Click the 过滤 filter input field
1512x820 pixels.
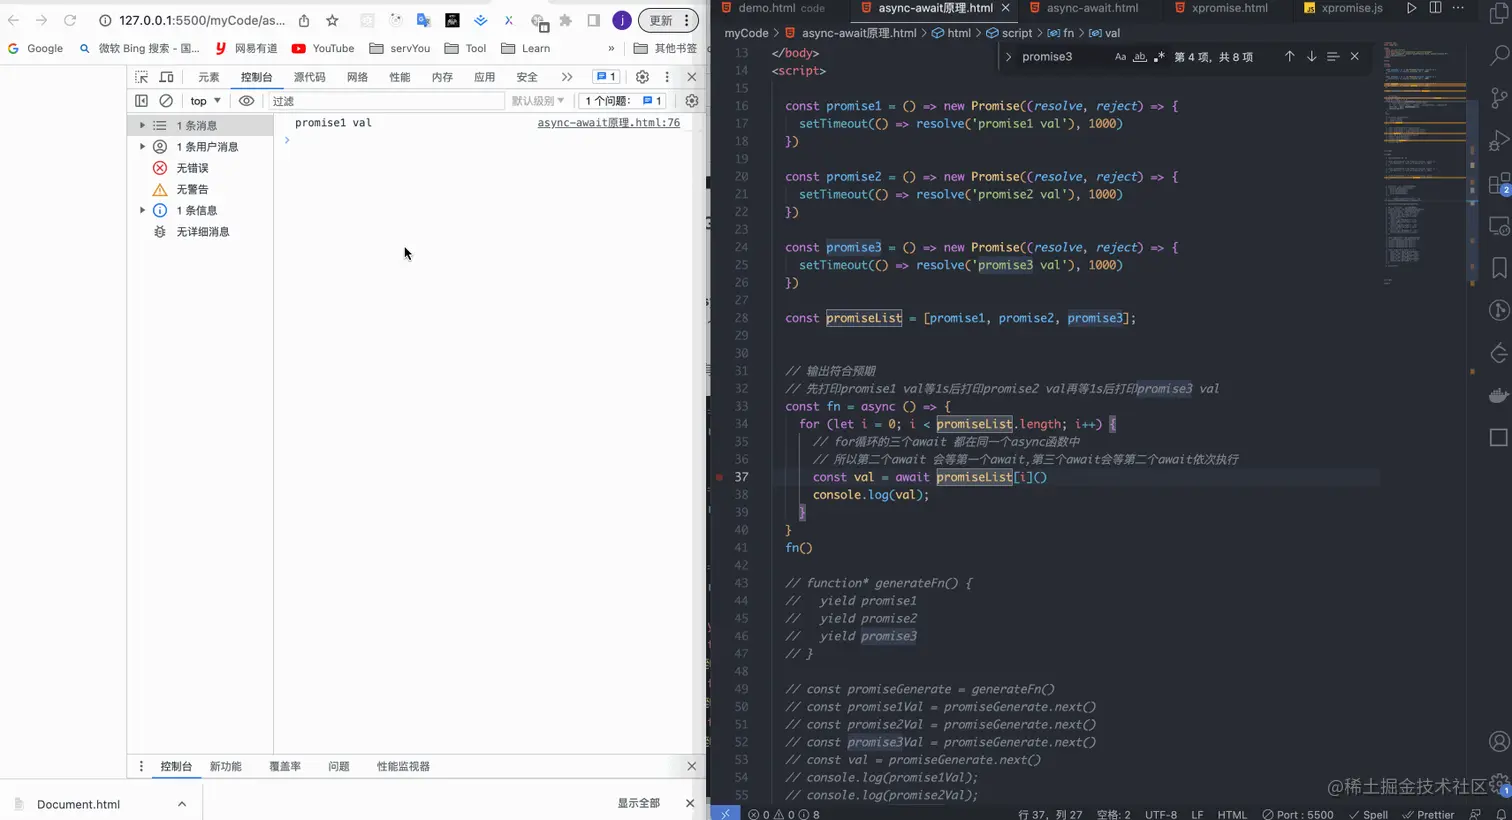coord(386,101)
